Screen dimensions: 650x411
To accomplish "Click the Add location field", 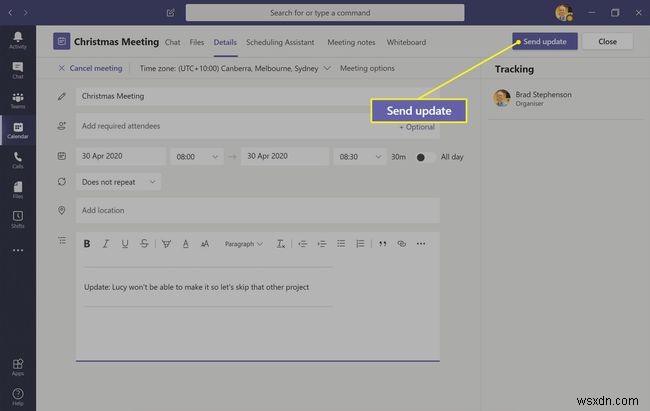I will pos(258,211).
